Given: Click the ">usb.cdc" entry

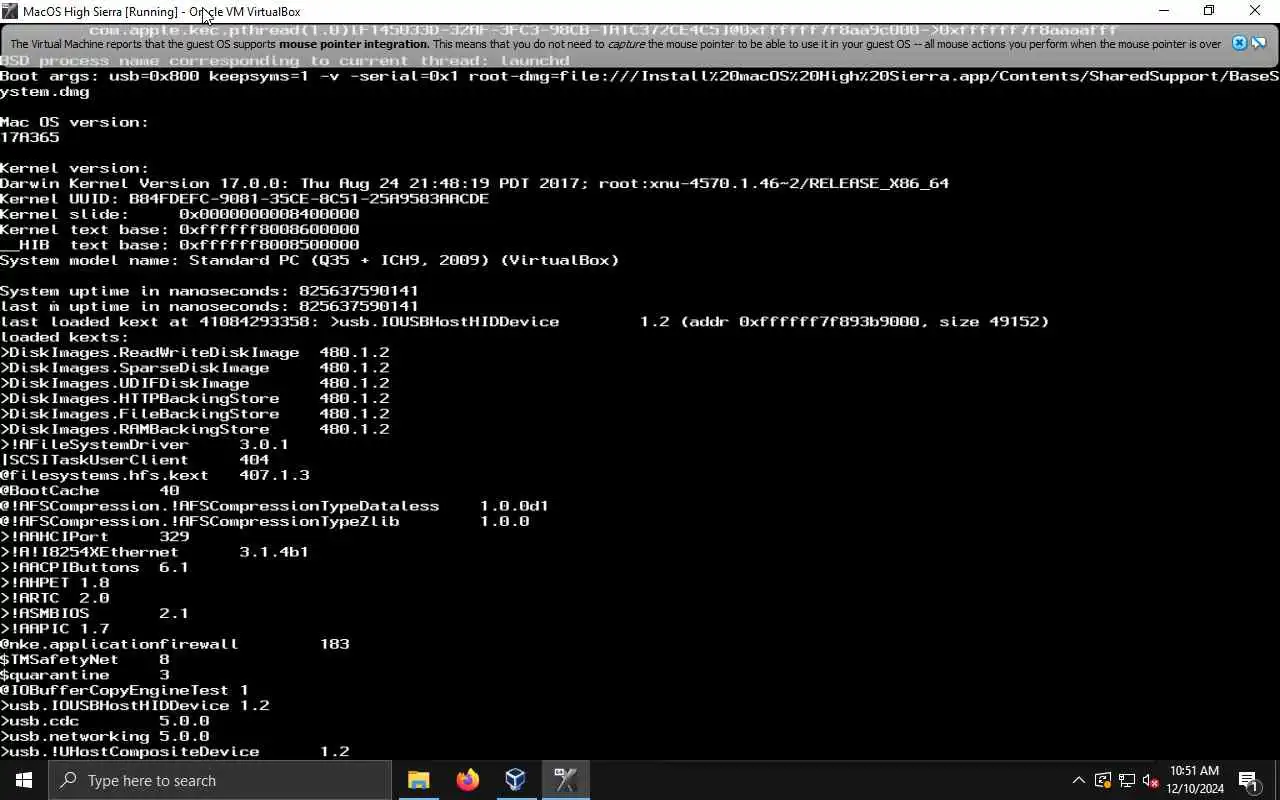Looking at the screenshot, I should 104,721.
